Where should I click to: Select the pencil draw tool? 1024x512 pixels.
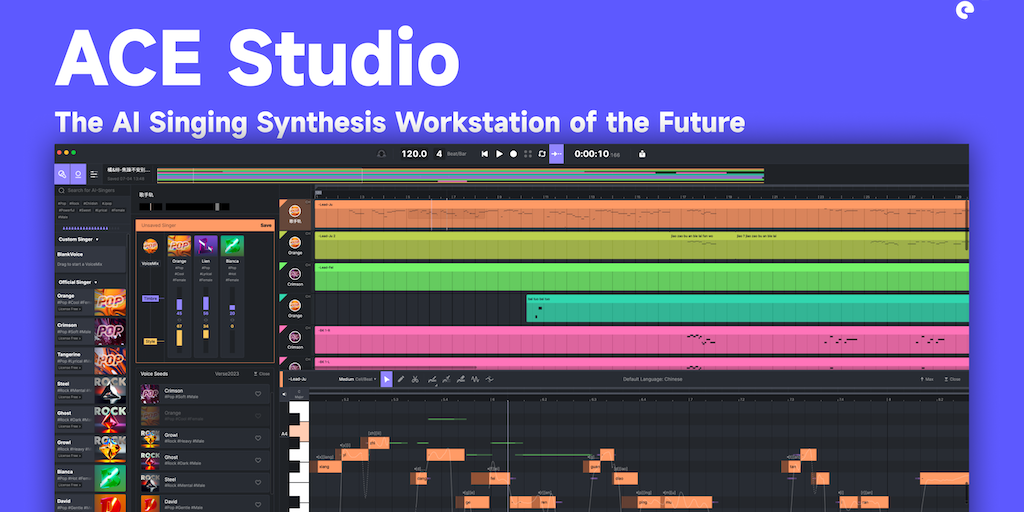coord(401,379)
